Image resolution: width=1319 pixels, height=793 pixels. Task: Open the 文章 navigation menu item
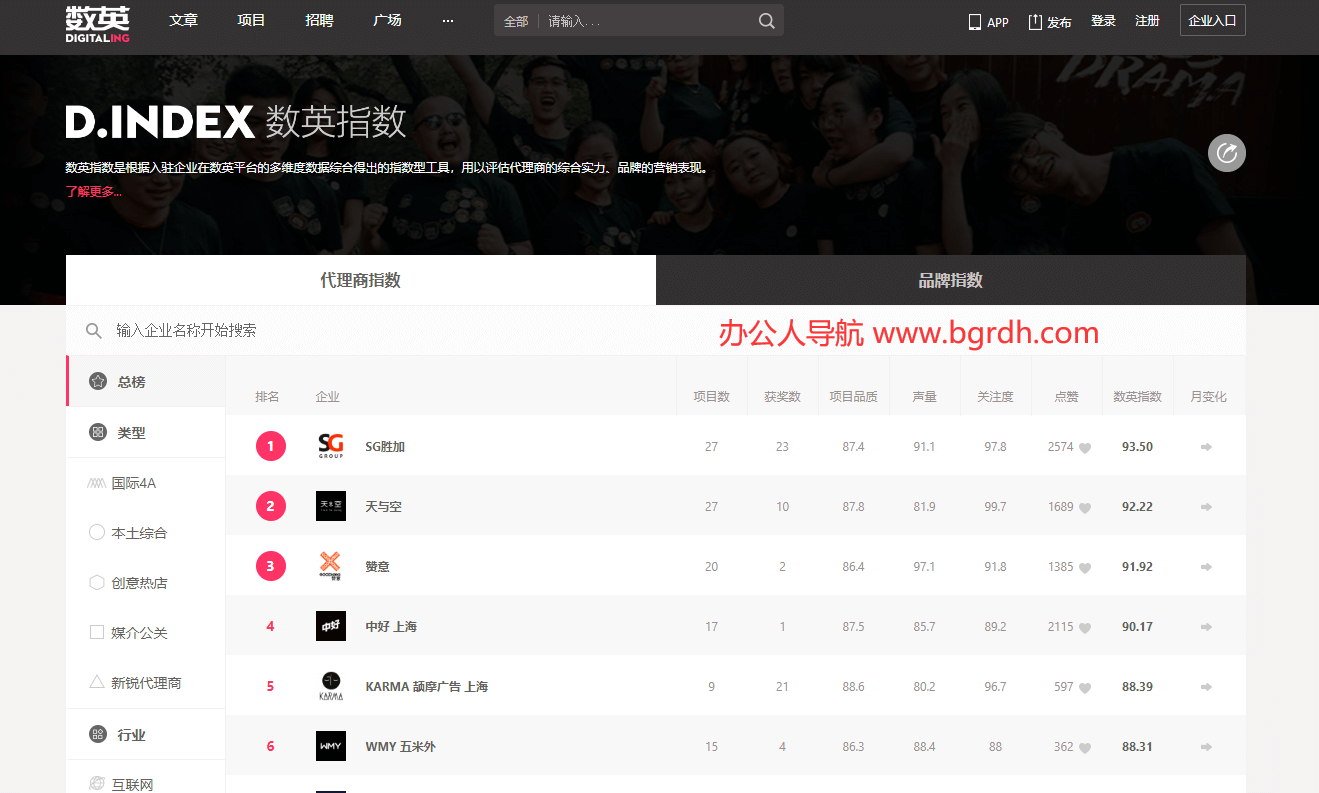tap(184, 20)
